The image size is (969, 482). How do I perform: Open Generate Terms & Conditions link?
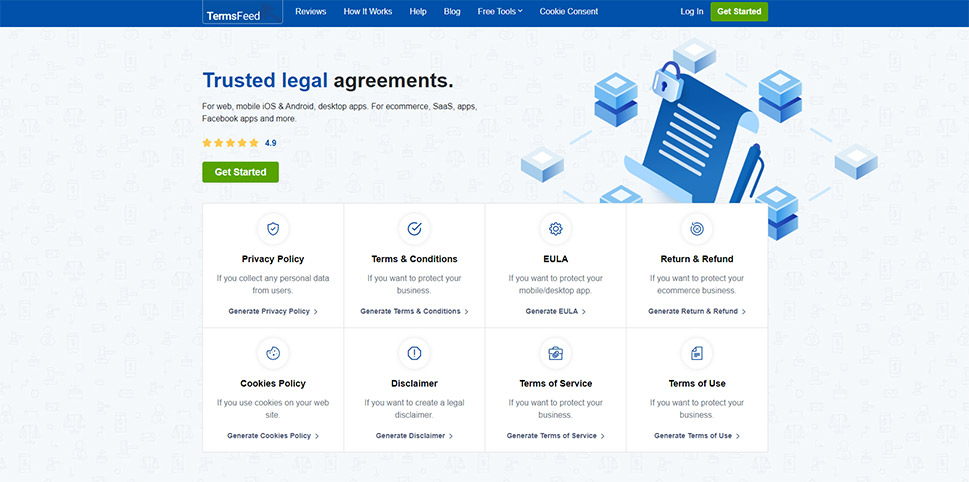[x=415, y=311]
